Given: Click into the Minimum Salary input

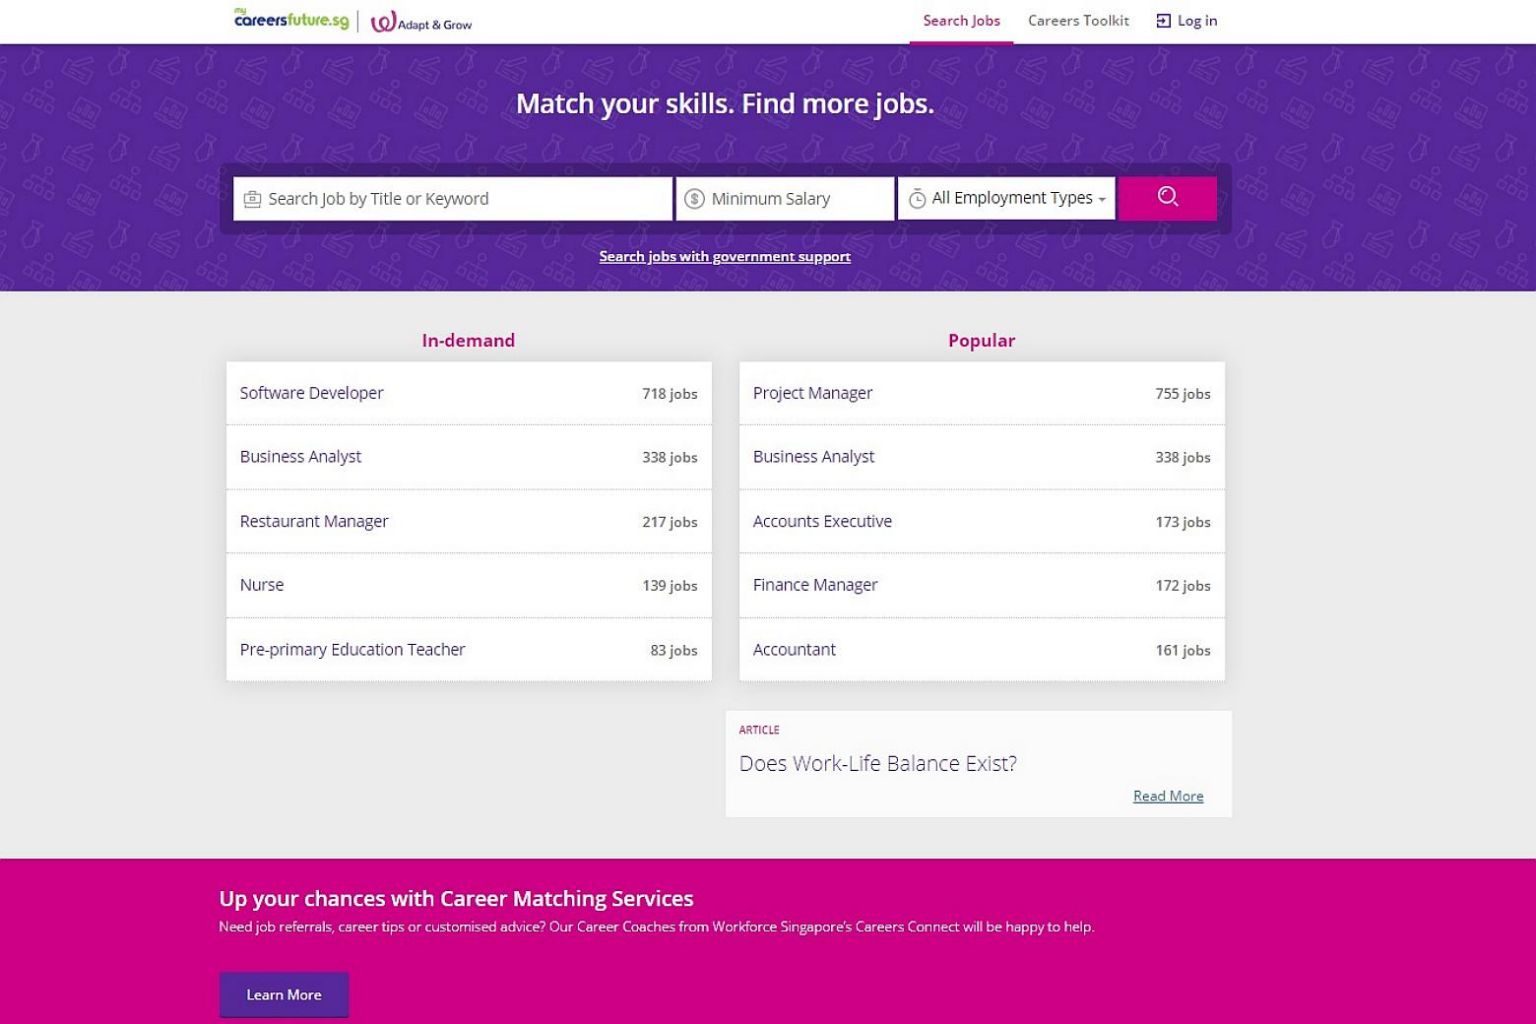Looking at the screenshot, I should pyautogui.click(x=797, y=199).
